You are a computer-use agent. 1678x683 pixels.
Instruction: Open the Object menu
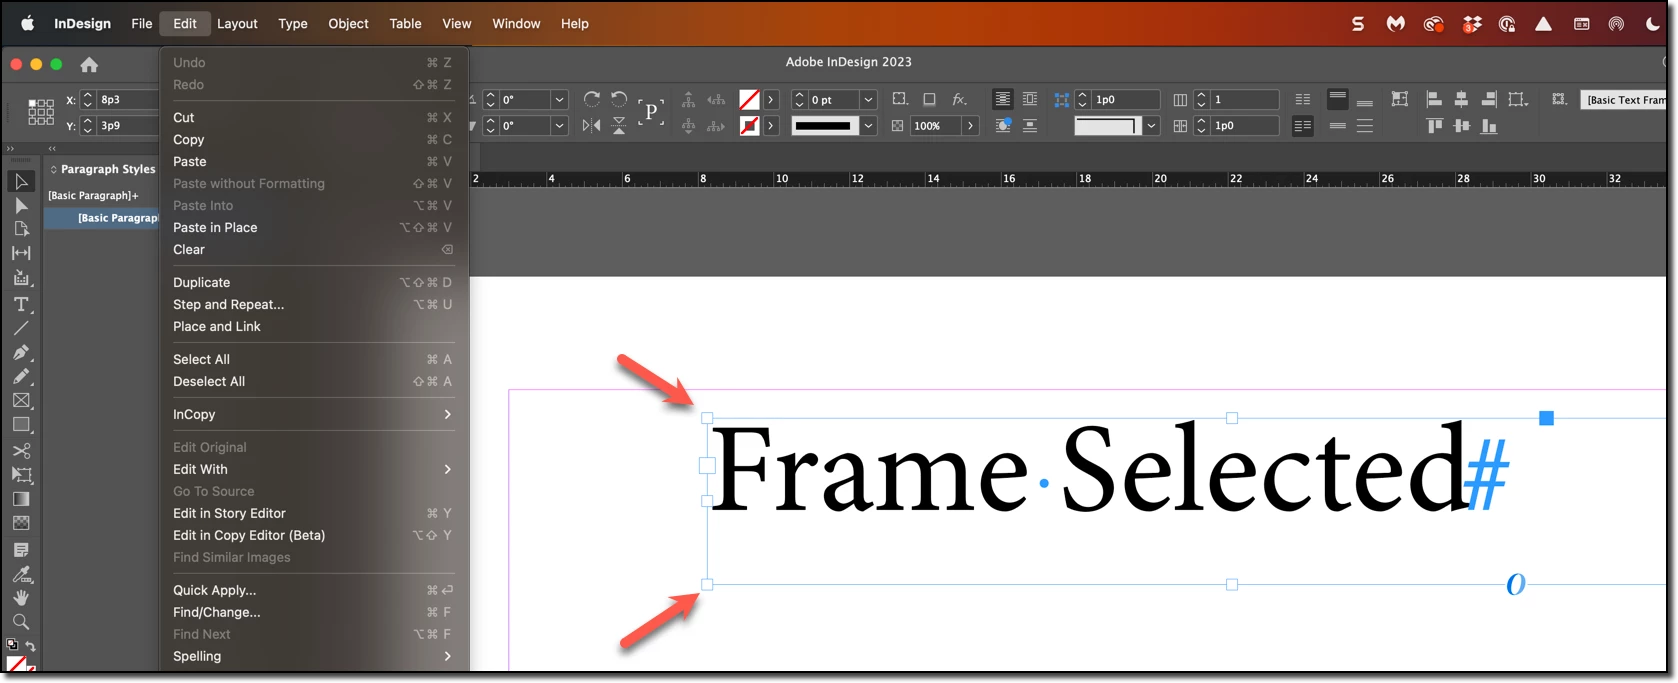pyautogui.click(x=348, y=23)
